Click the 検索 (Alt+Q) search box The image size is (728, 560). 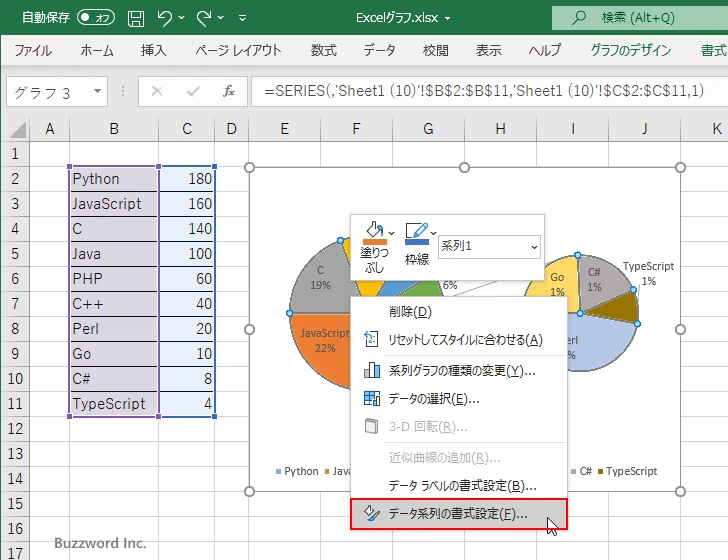click(640, 18)
